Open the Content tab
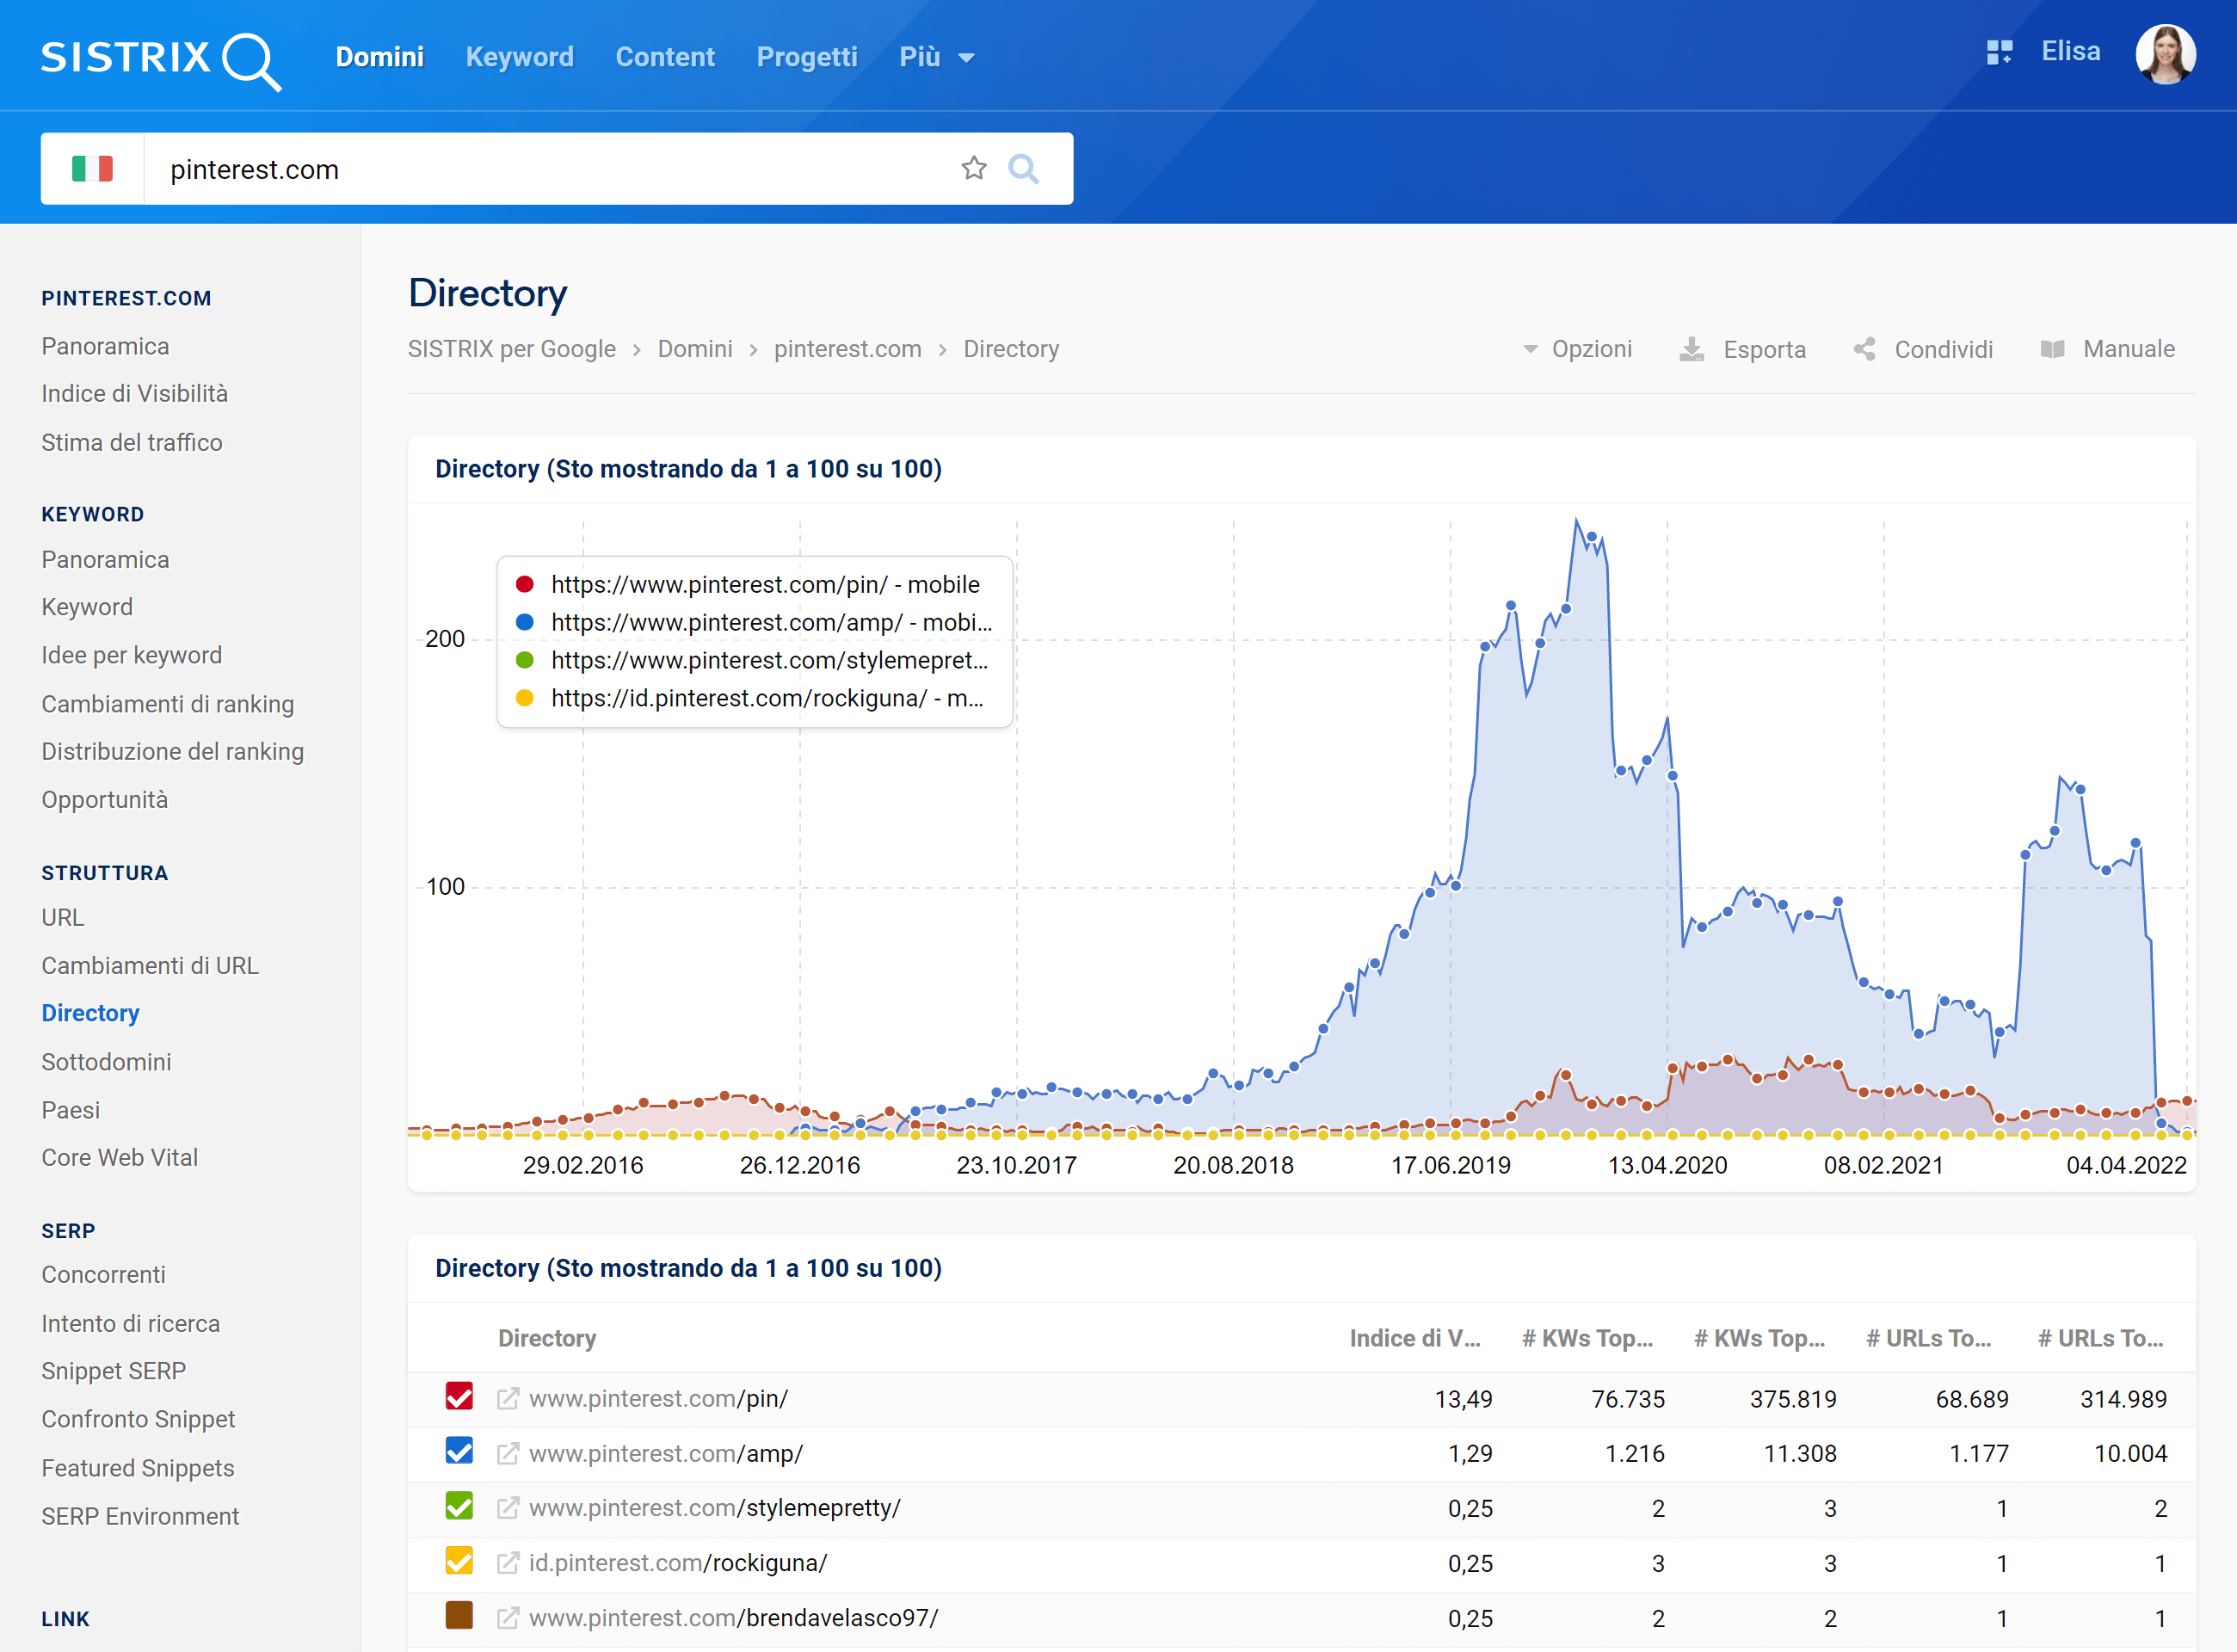Viewport: 2237px width, 1652px height. (665, 57)
